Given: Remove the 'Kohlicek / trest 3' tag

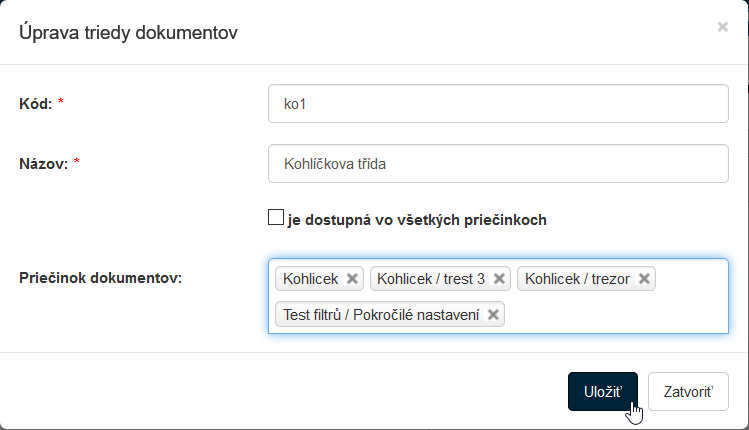Looking at the screenshot, I should coord(499,279).
